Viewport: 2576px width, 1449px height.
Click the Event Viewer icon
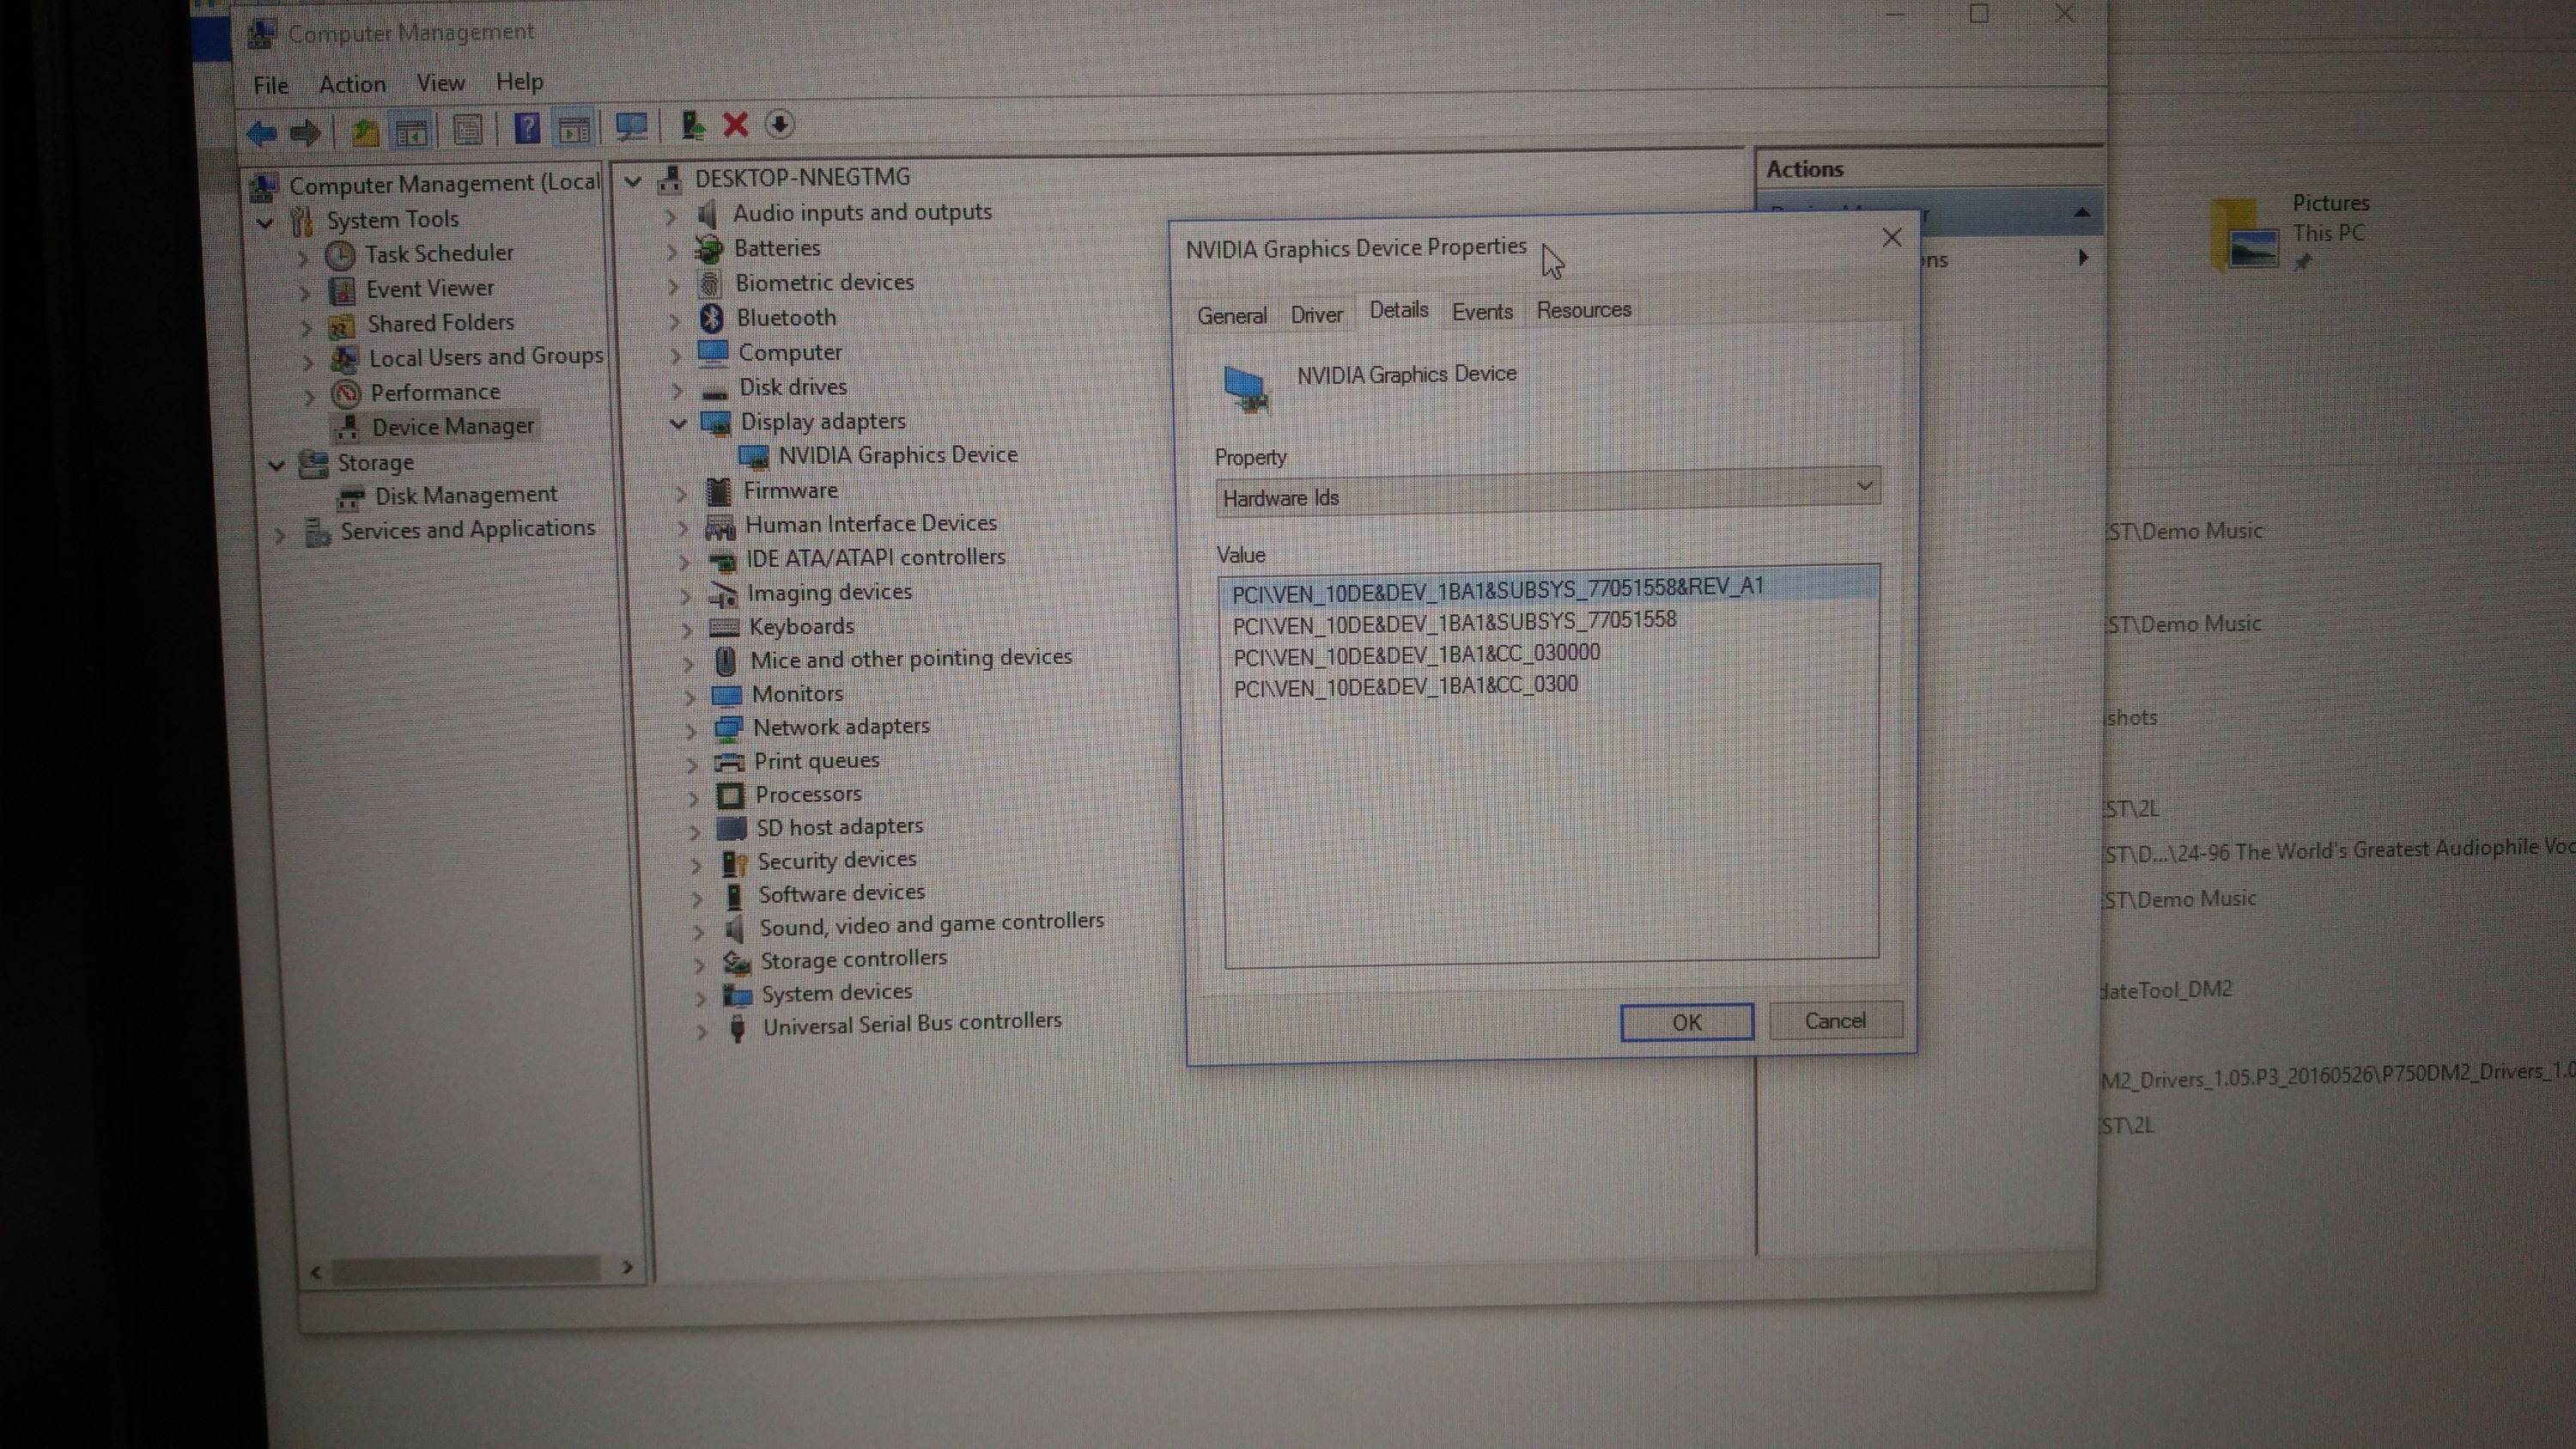point(342,291)
